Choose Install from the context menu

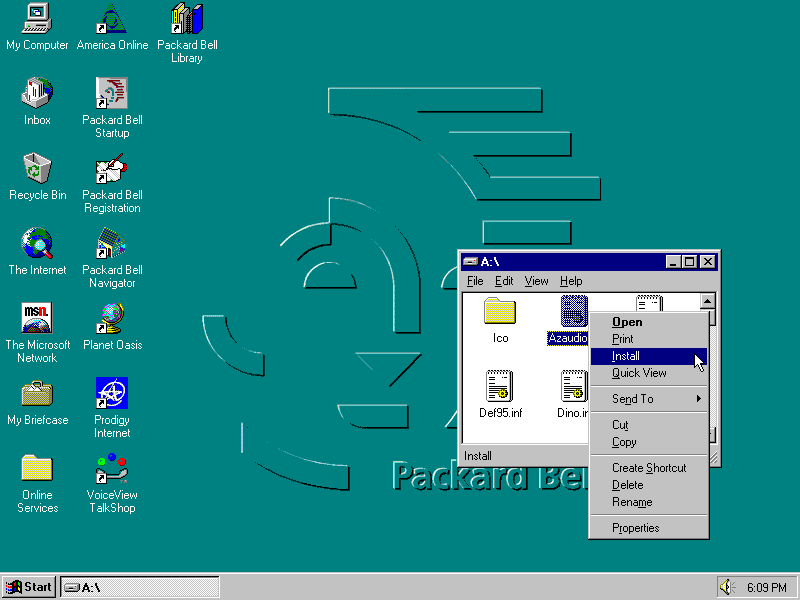[x=648, y=356]
